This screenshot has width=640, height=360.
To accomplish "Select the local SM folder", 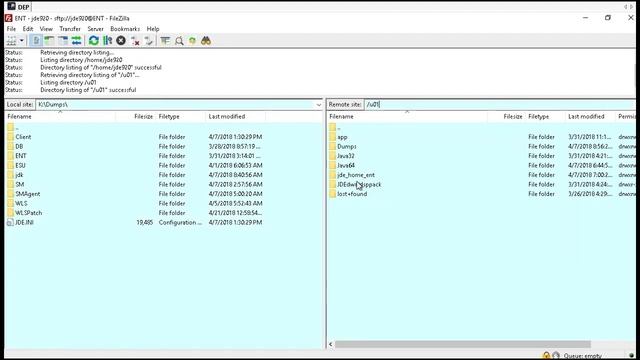I will [x=20, y=184].
